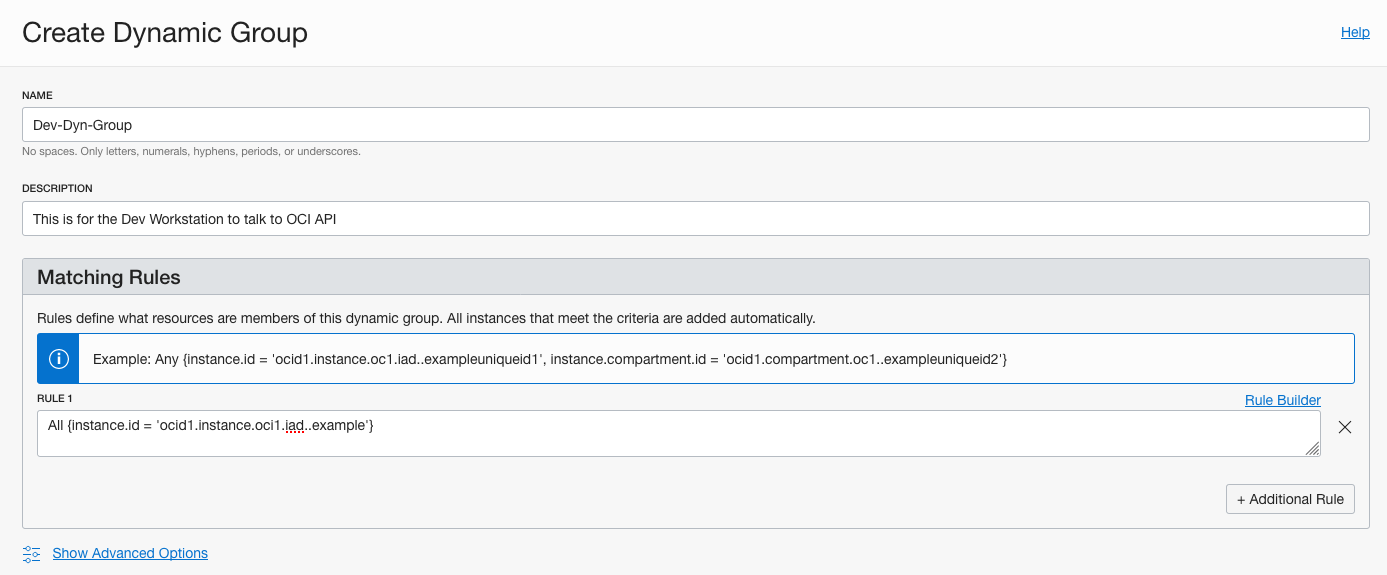Click the Name field containing Dev-Dyn-Group
This screenshot has width=1387, height=575.
click(695, 125)
